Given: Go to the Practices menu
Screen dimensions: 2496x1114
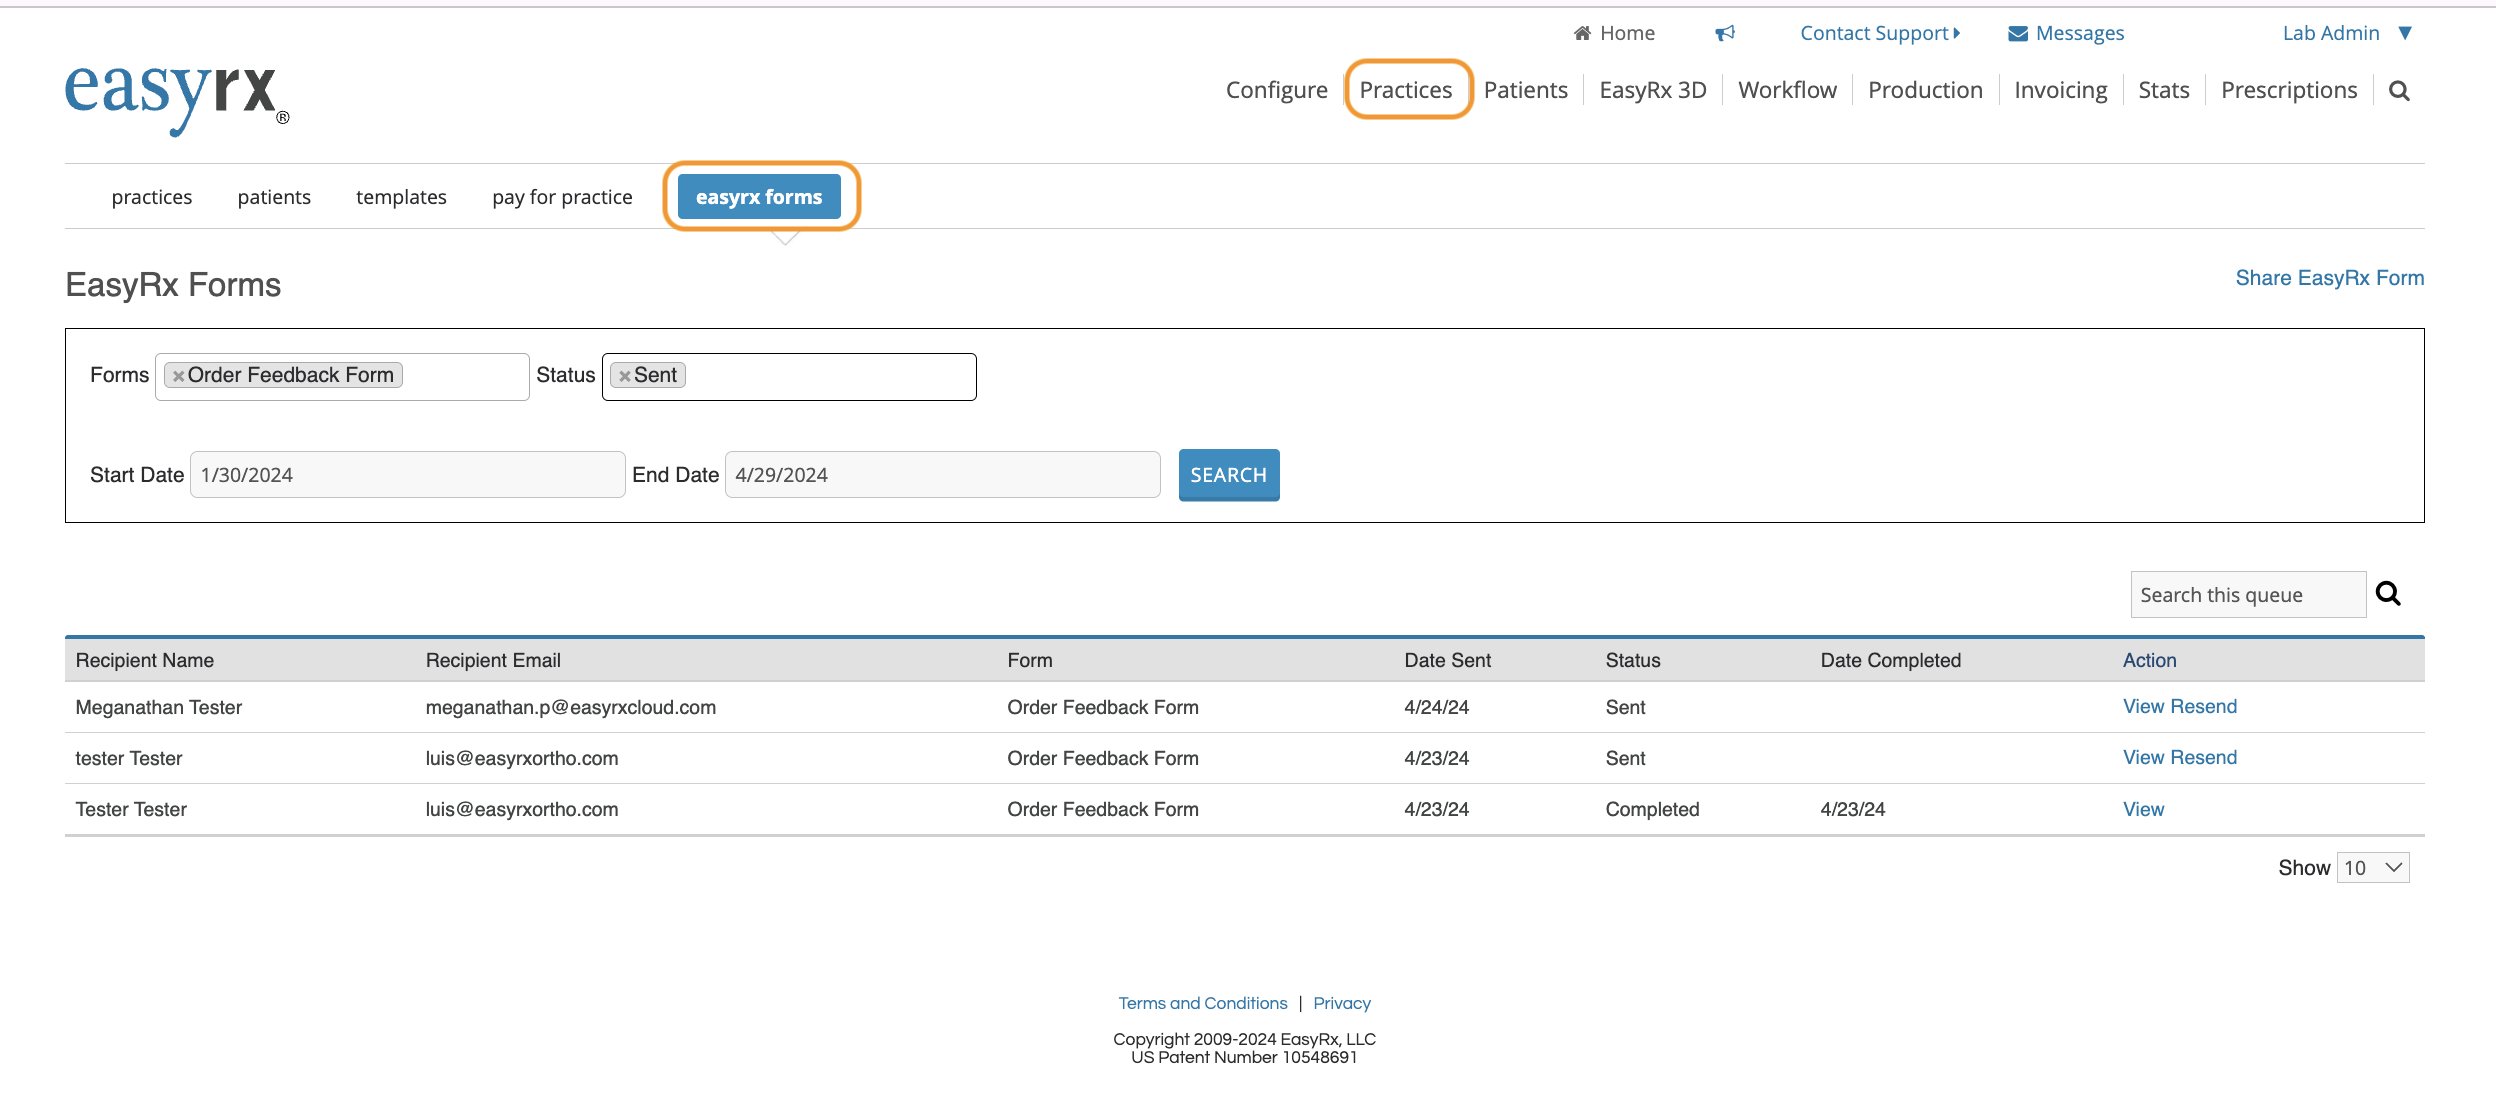Looking at the screenshot, I should 1406,90.
